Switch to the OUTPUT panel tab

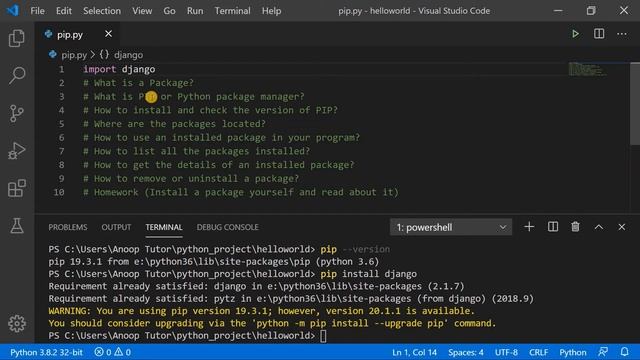tap(116, 227)
